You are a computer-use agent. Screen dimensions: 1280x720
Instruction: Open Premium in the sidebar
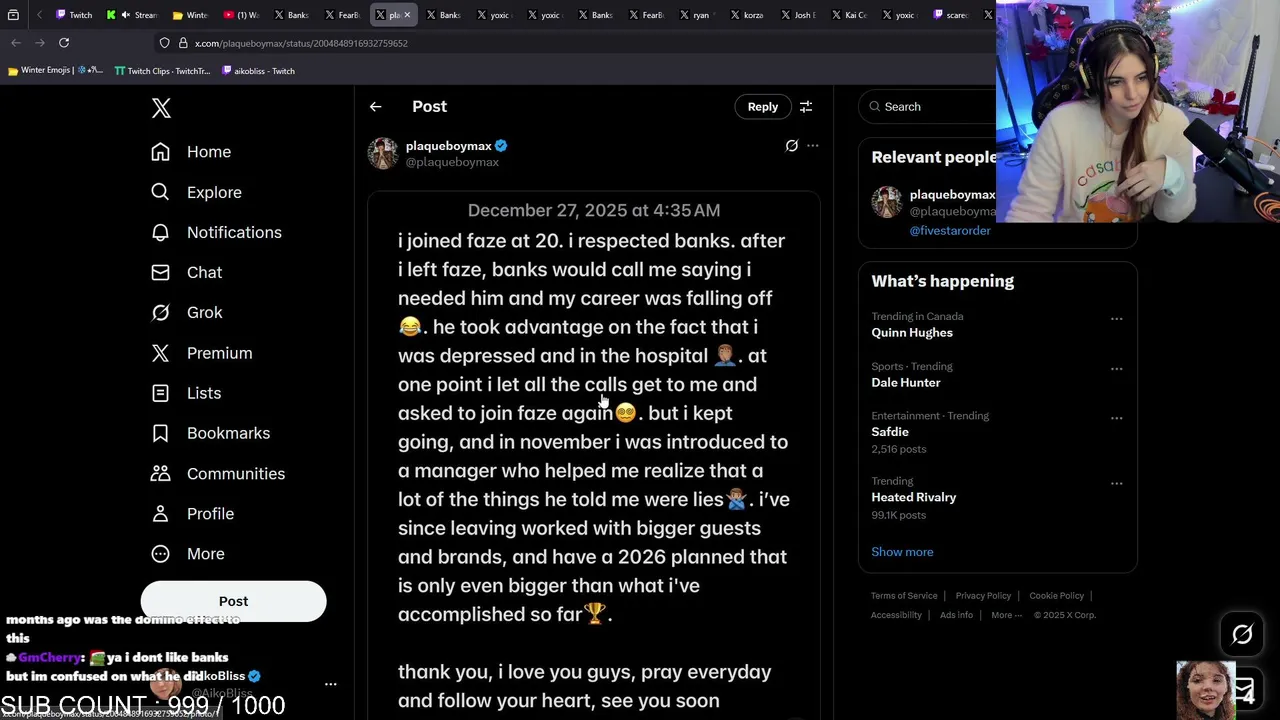pyautogui.click(x=201, y=353)
